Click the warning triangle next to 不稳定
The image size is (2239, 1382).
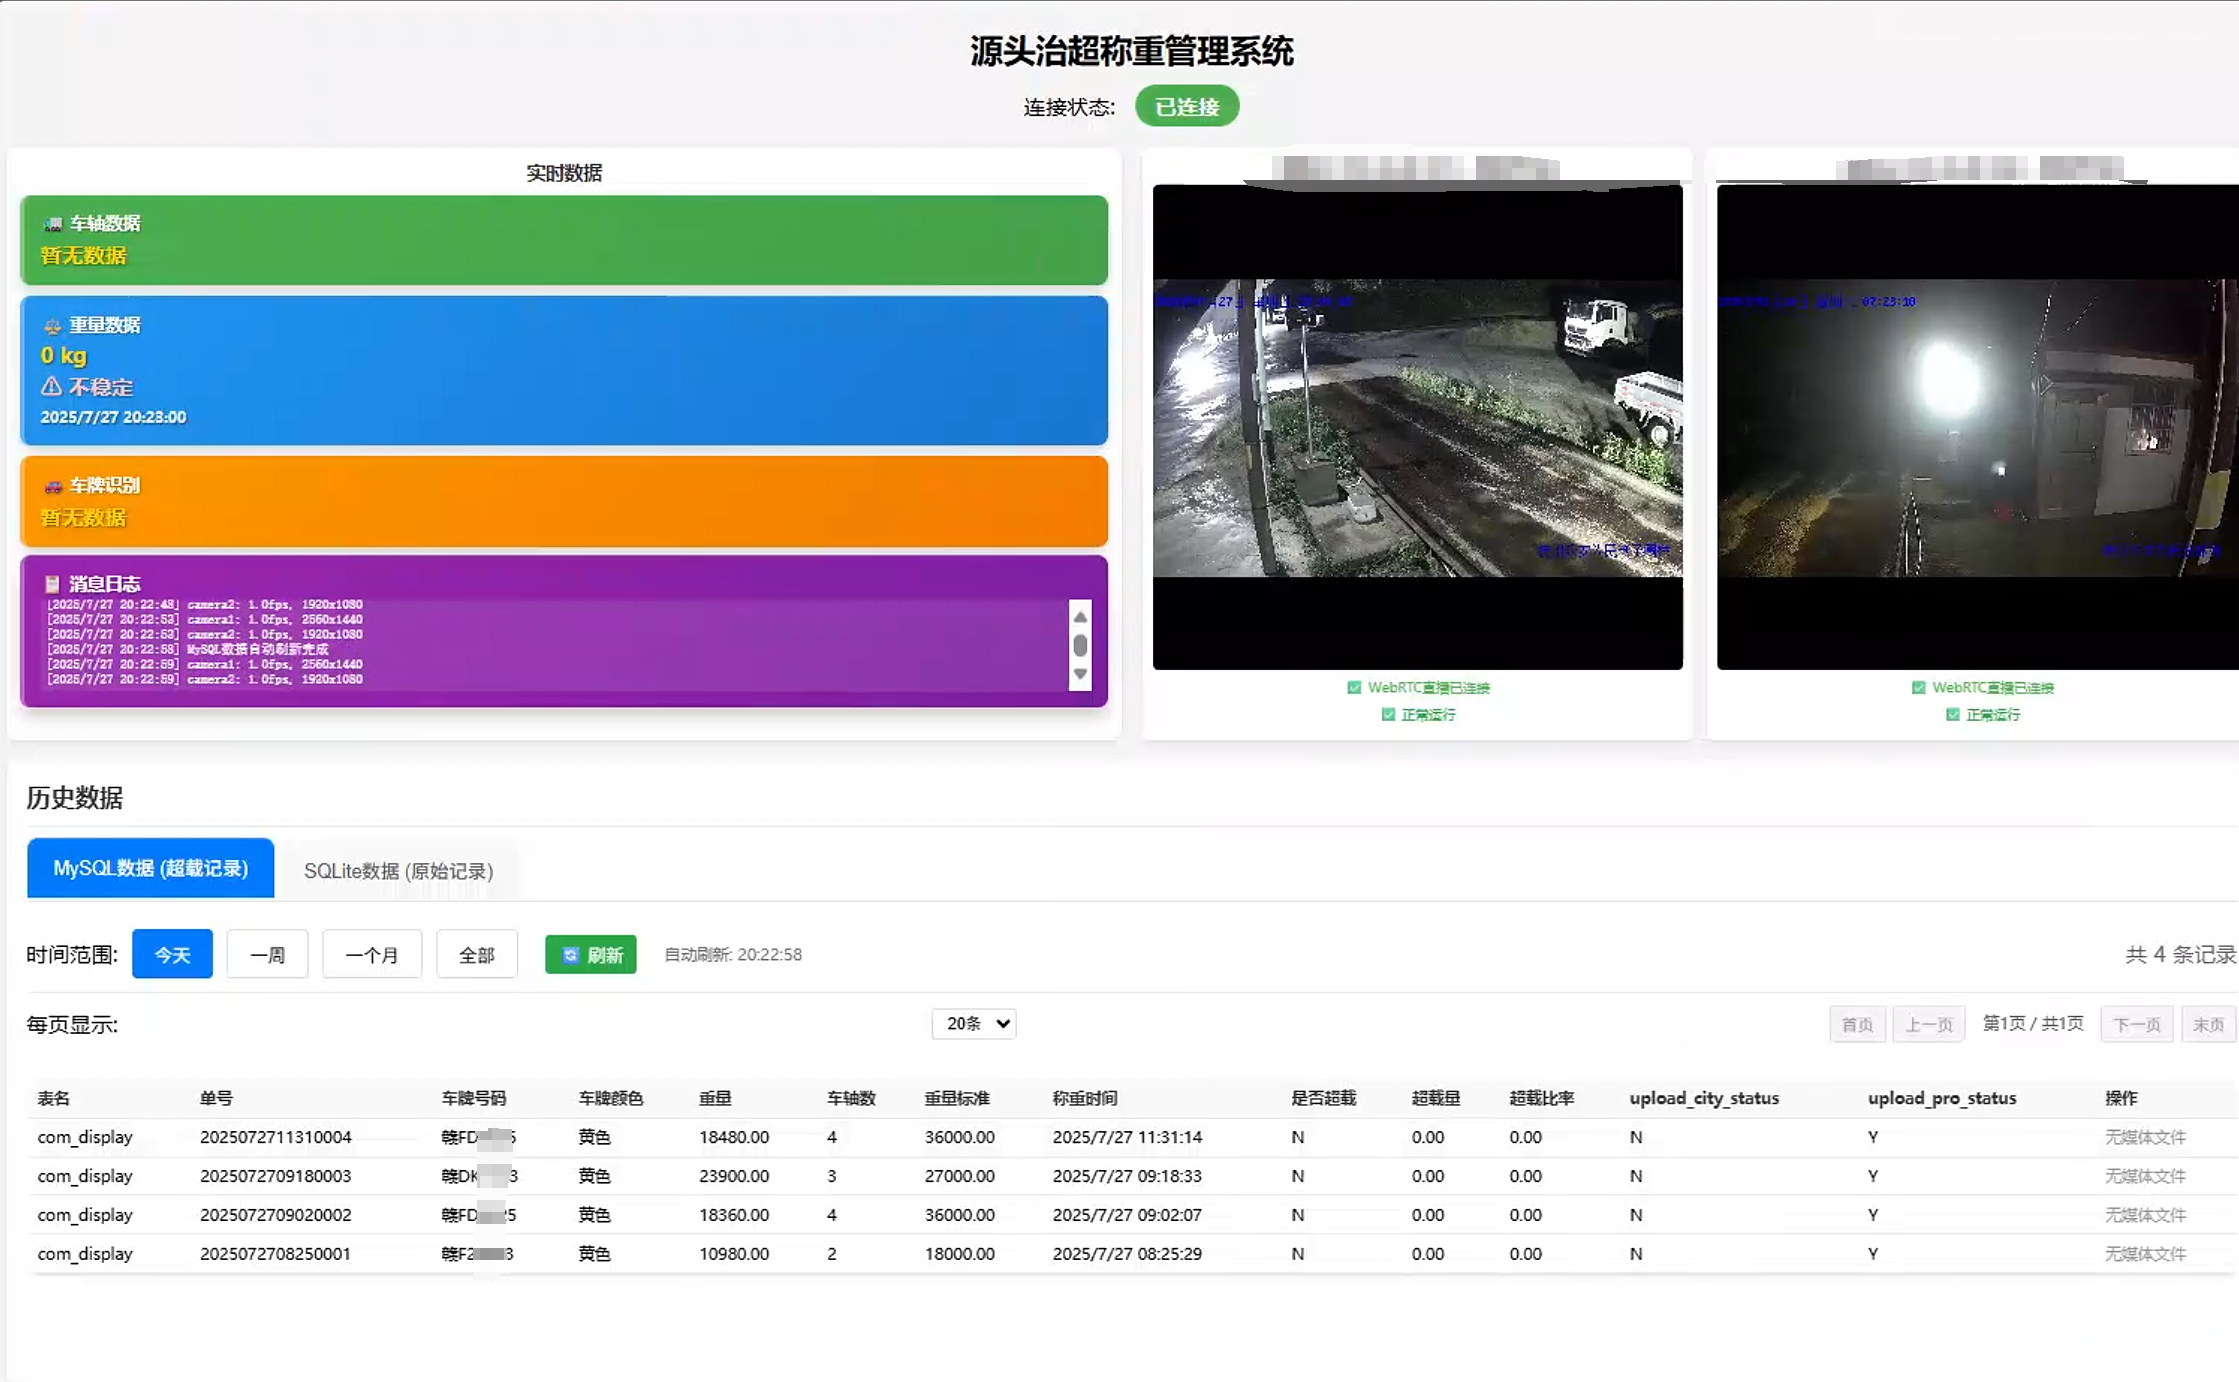[x=51, y=386]
